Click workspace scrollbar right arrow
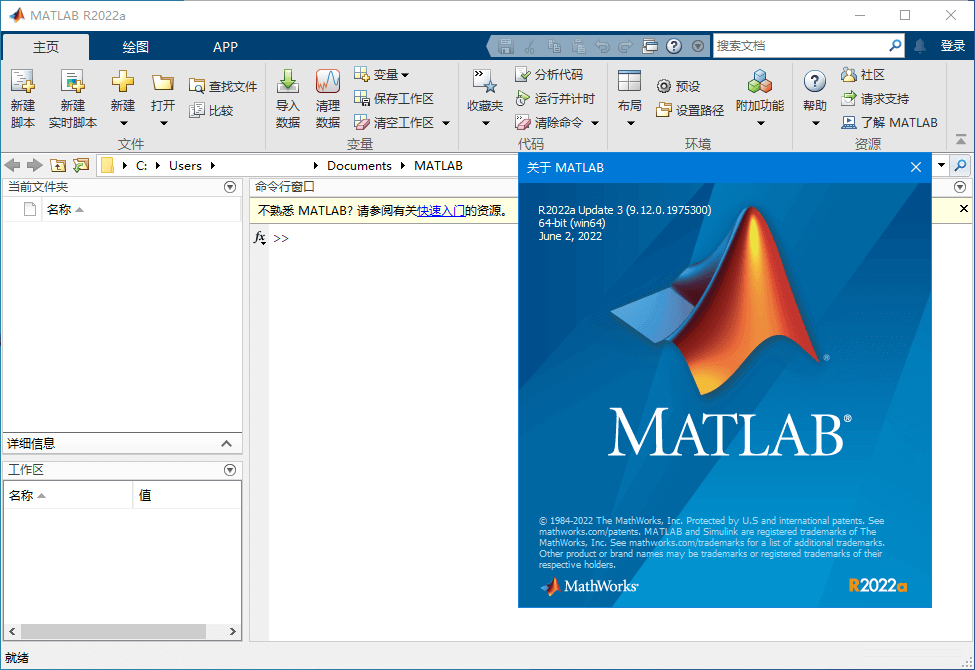 pos(233,631)
